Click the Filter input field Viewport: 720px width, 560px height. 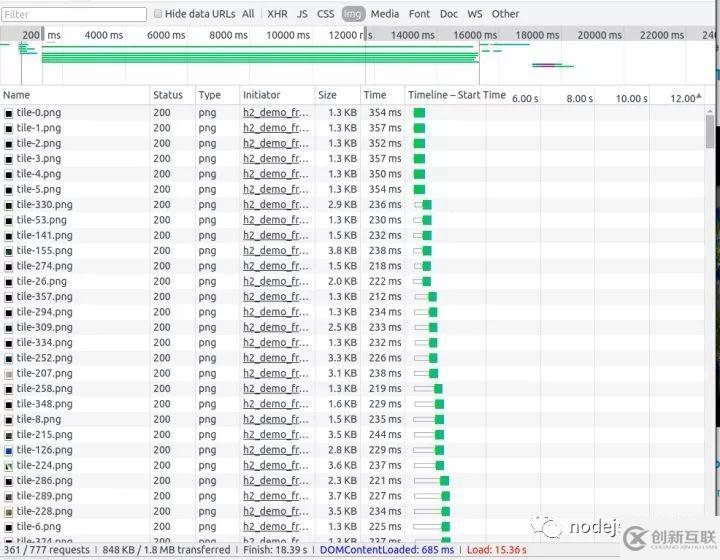74,15
